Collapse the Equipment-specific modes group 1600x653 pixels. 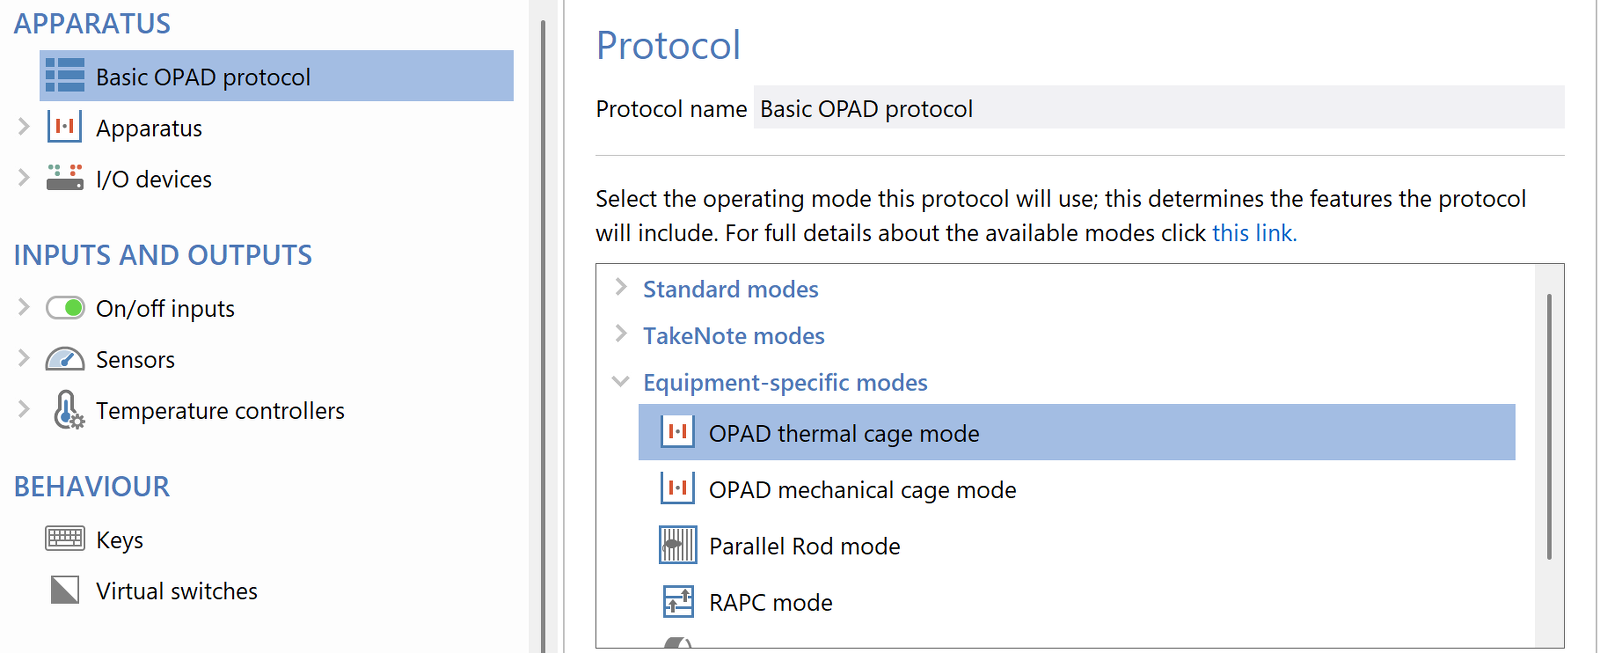click(621, 382)
